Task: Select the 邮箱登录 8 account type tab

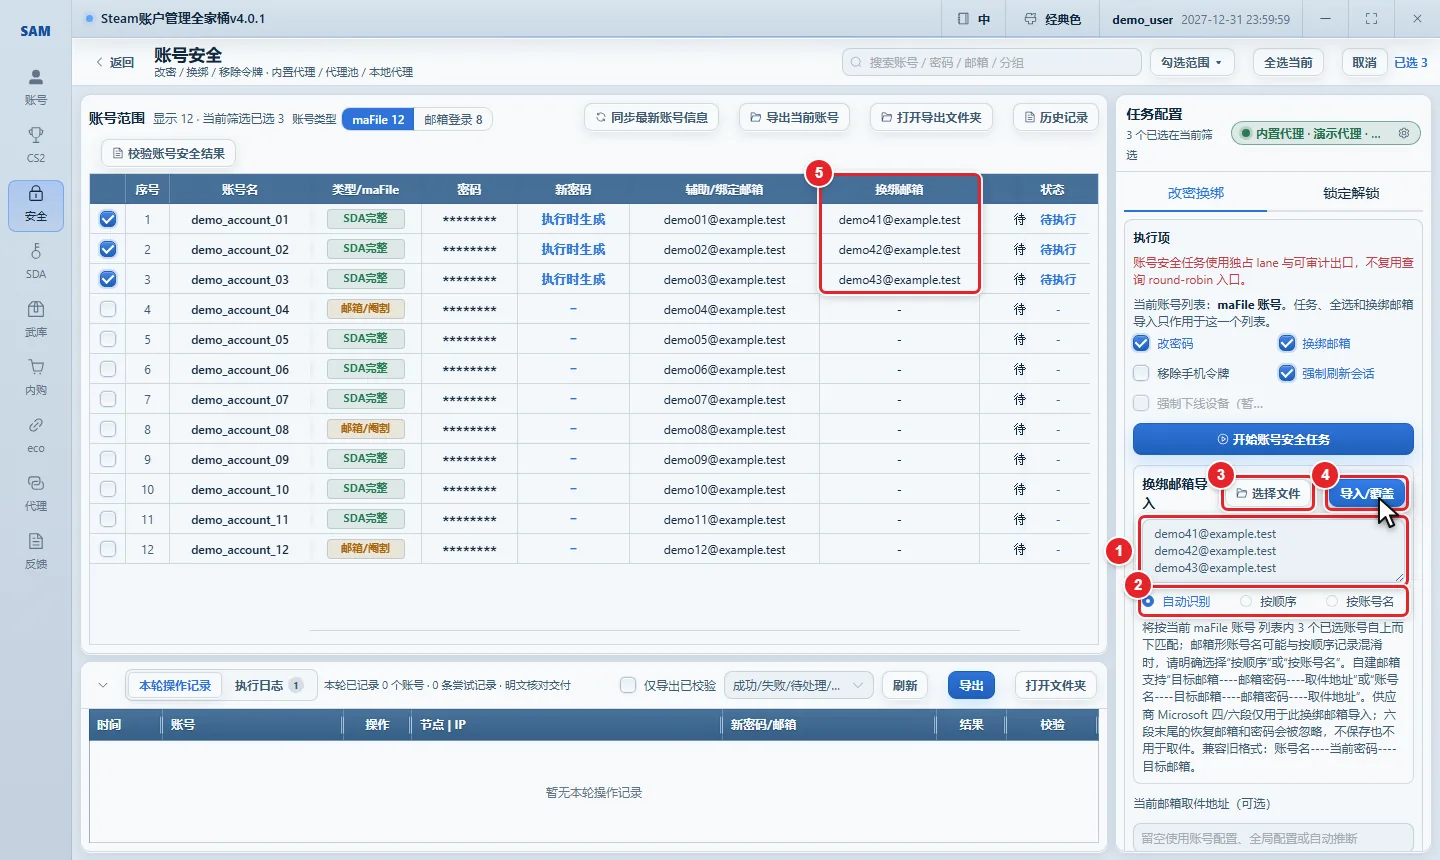Action: coord(454,119)
